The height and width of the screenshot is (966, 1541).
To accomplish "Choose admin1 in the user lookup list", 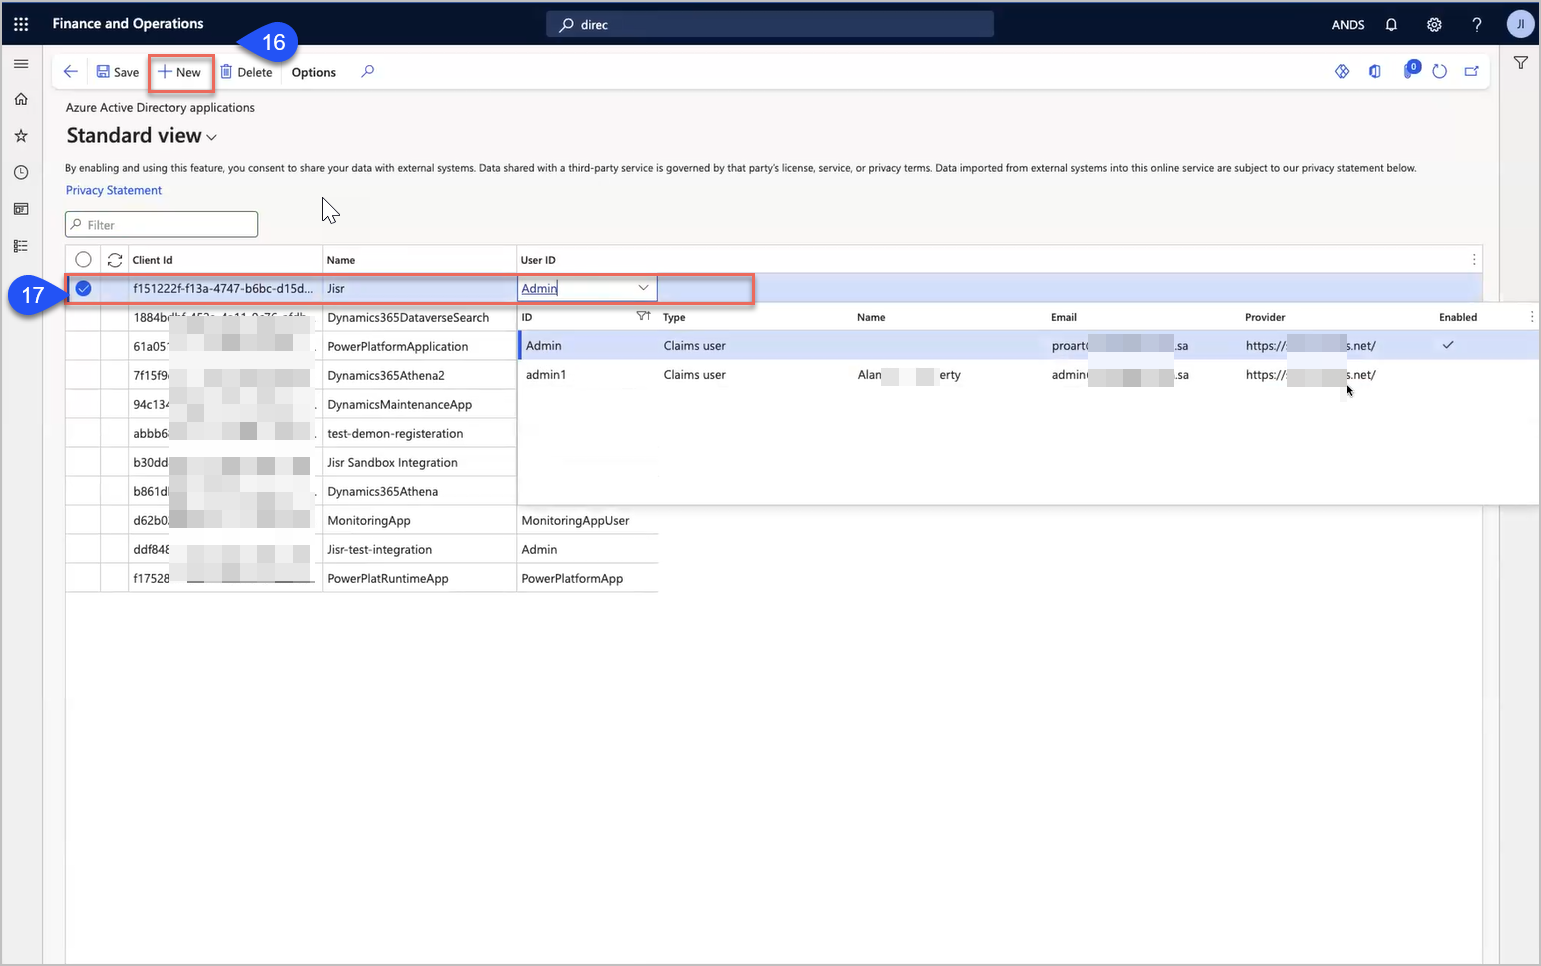I will (546, 375).
